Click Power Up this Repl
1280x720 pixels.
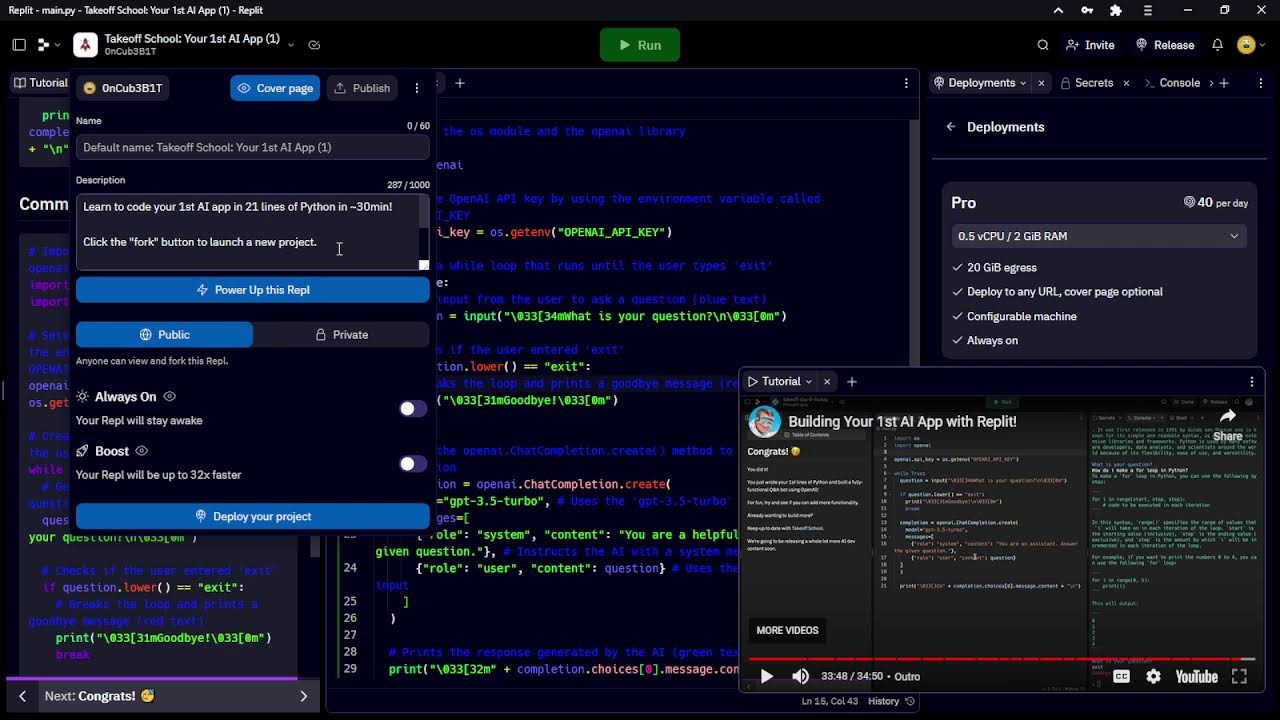pyautogui.click(x=252, y=290)
